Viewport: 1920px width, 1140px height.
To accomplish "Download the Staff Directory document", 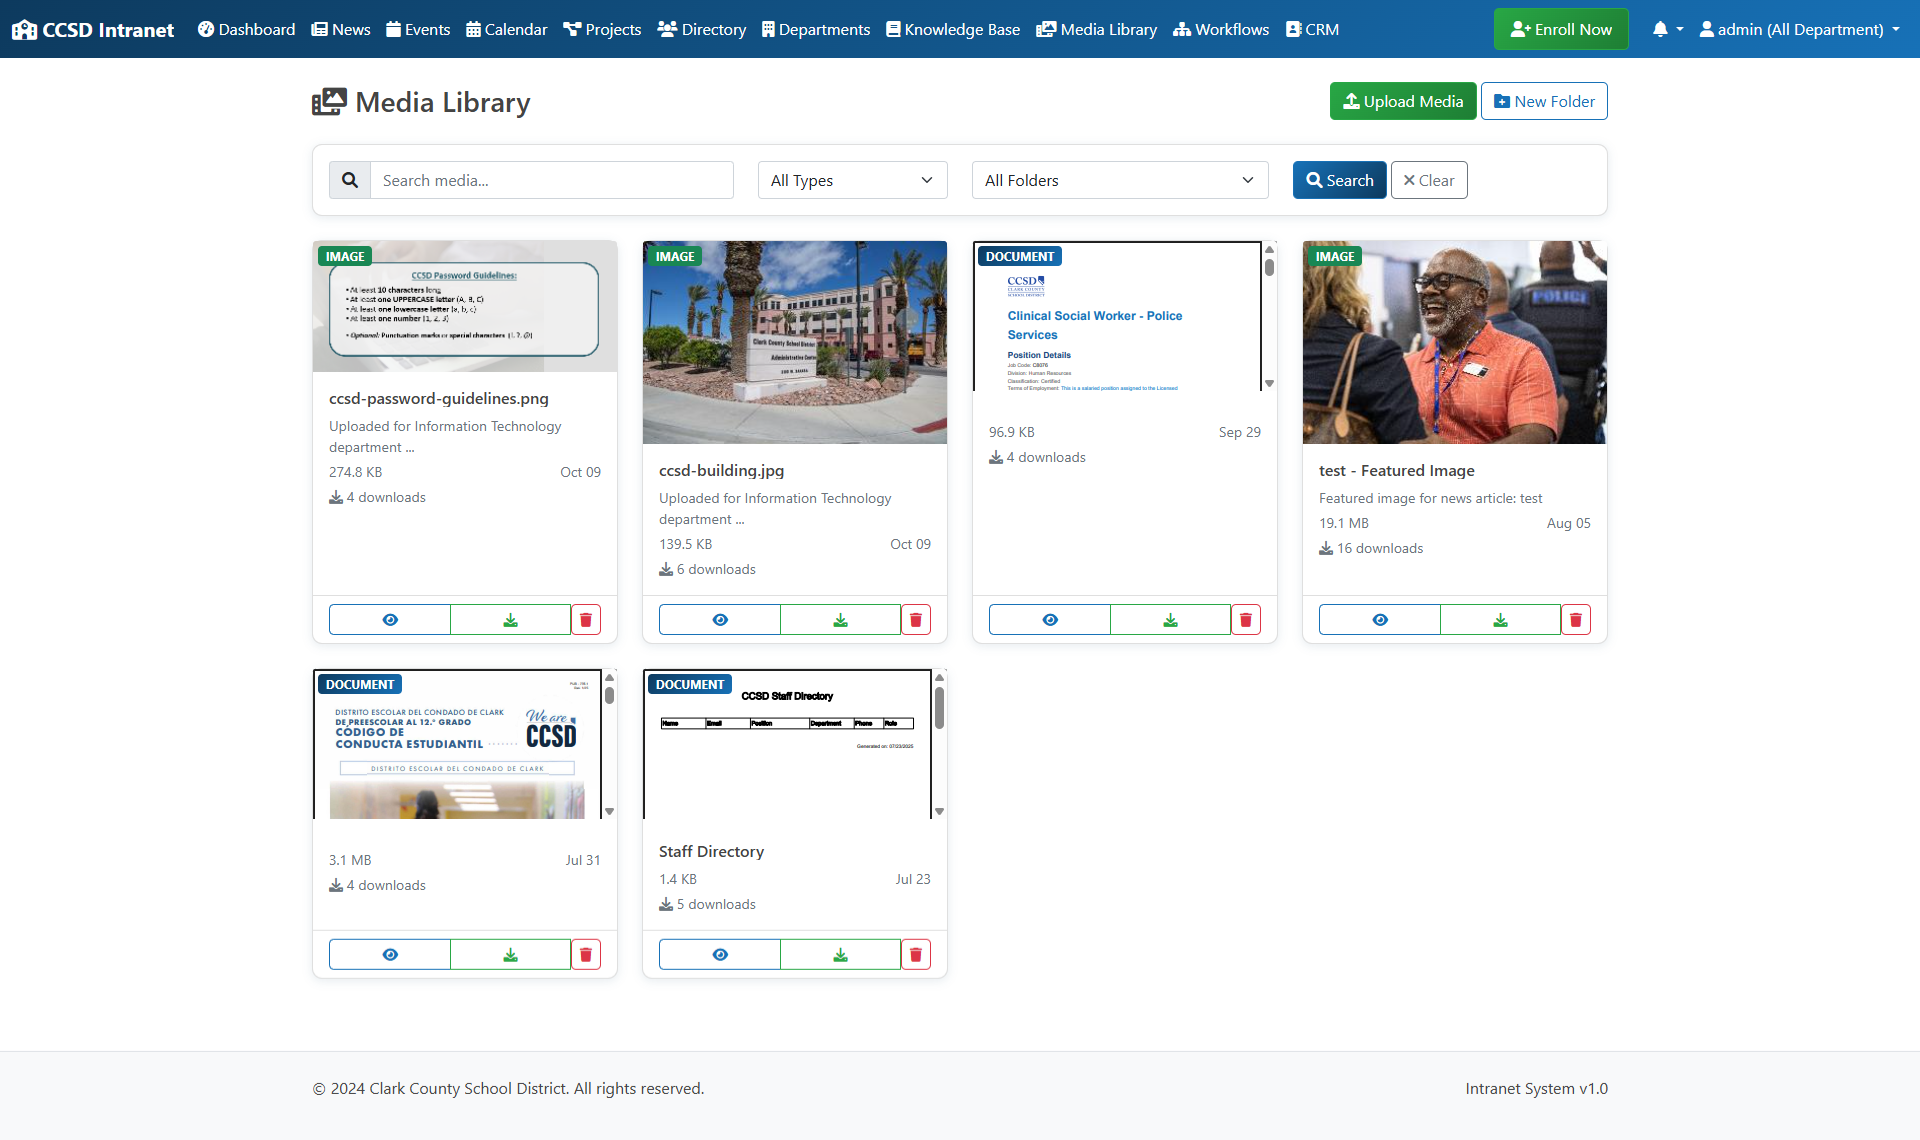I will 840,955.
